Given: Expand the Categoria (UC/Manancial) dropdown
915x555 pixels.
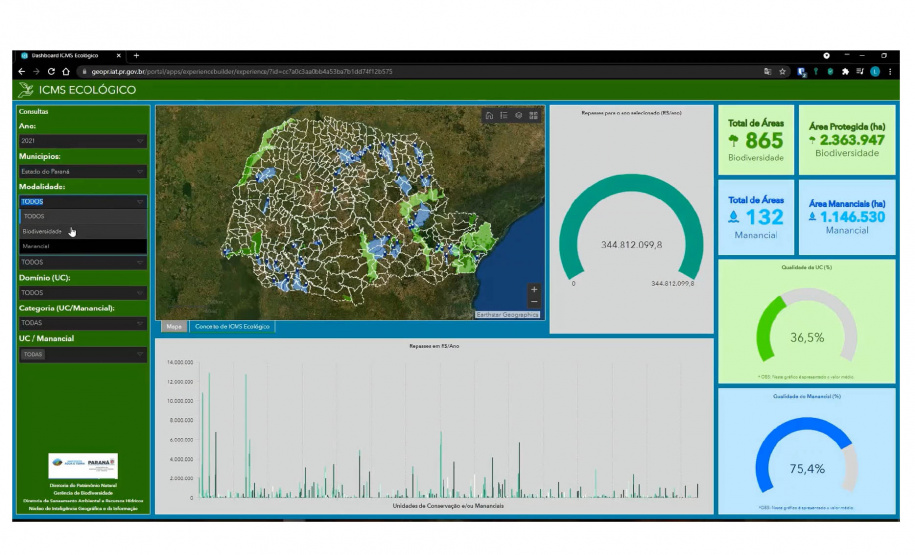Looking at the screenshot, I should pyautogui.click(x=83, y=324).
